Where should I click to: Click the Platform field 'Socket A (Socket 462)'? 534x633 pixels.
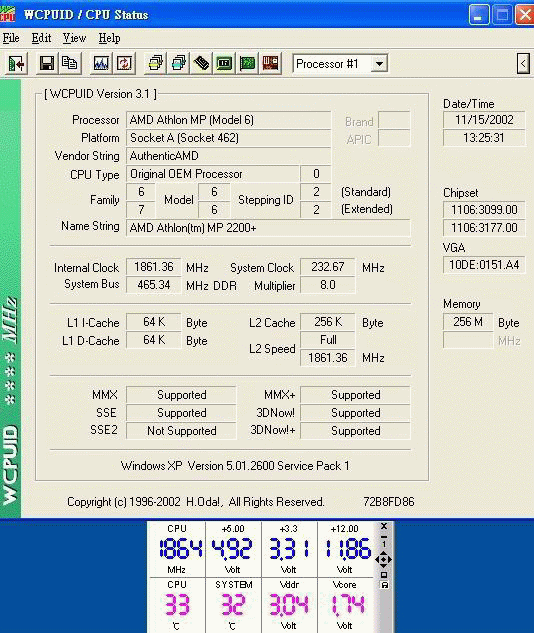[x=228, y=138]
